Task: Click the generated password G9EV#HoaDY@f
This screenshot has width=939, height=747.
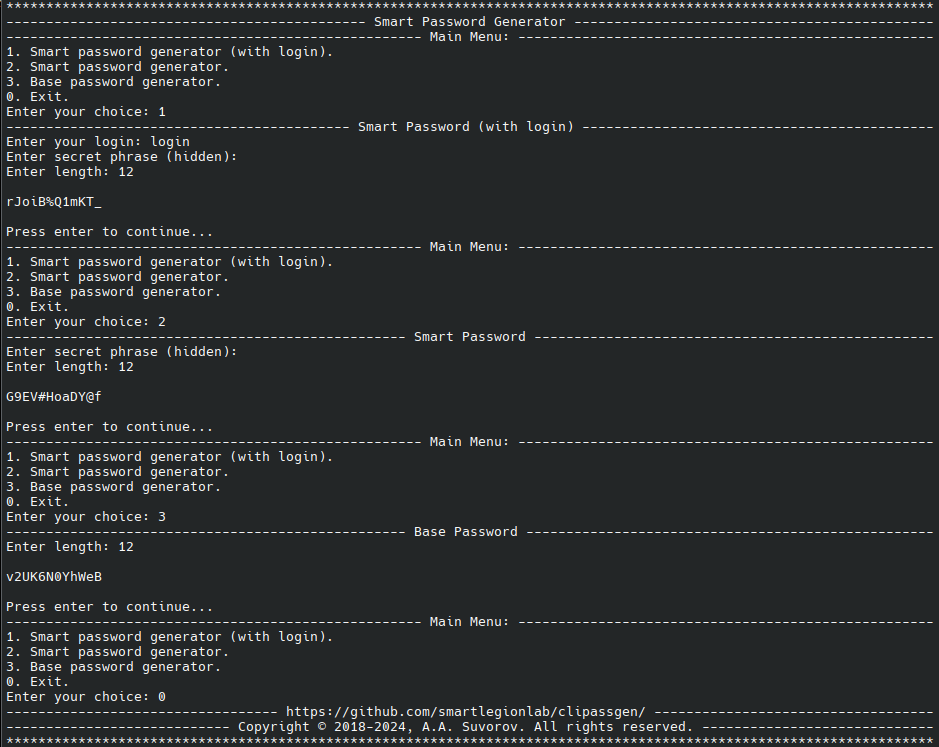Action: click(54, 397)
